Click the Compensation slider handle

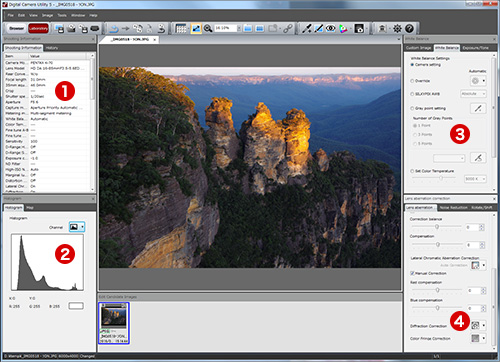coord(438,245)
